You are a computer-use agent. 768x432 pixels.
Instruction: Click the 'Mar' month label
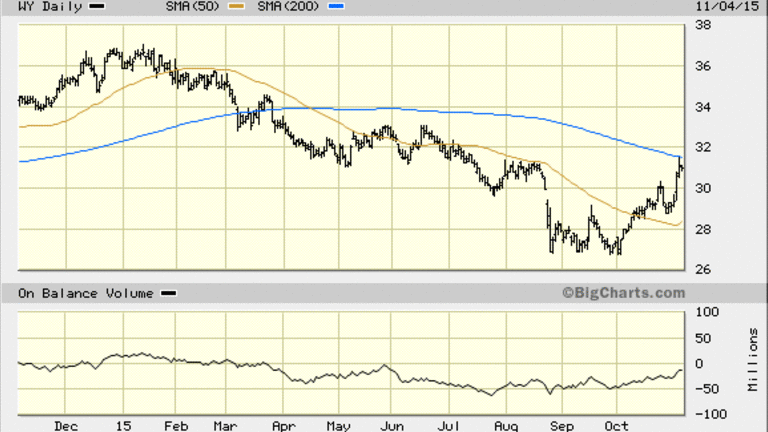[225, 426]
